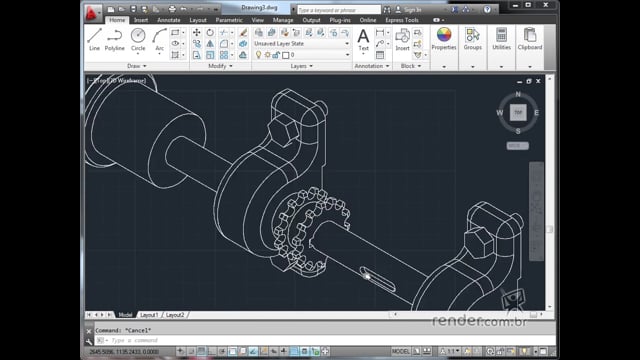This screenshot has height=360, width=640.
Task: Activate the Arc tool
Action: pyautogui.click(x=159, y=40)
